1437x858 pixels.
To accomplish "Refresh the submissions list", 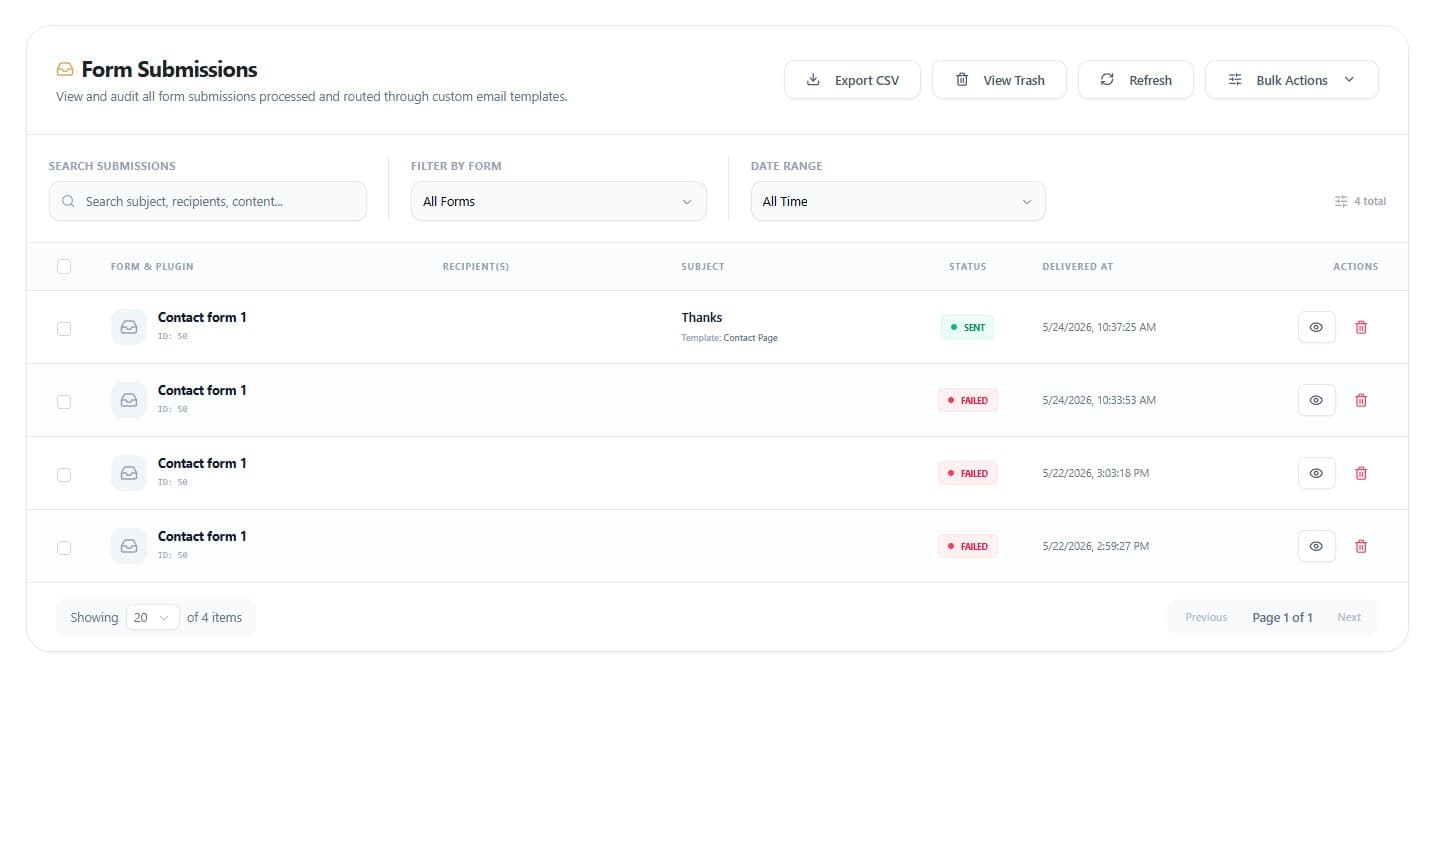I will pyautogui.click(x=1135, y=80).
